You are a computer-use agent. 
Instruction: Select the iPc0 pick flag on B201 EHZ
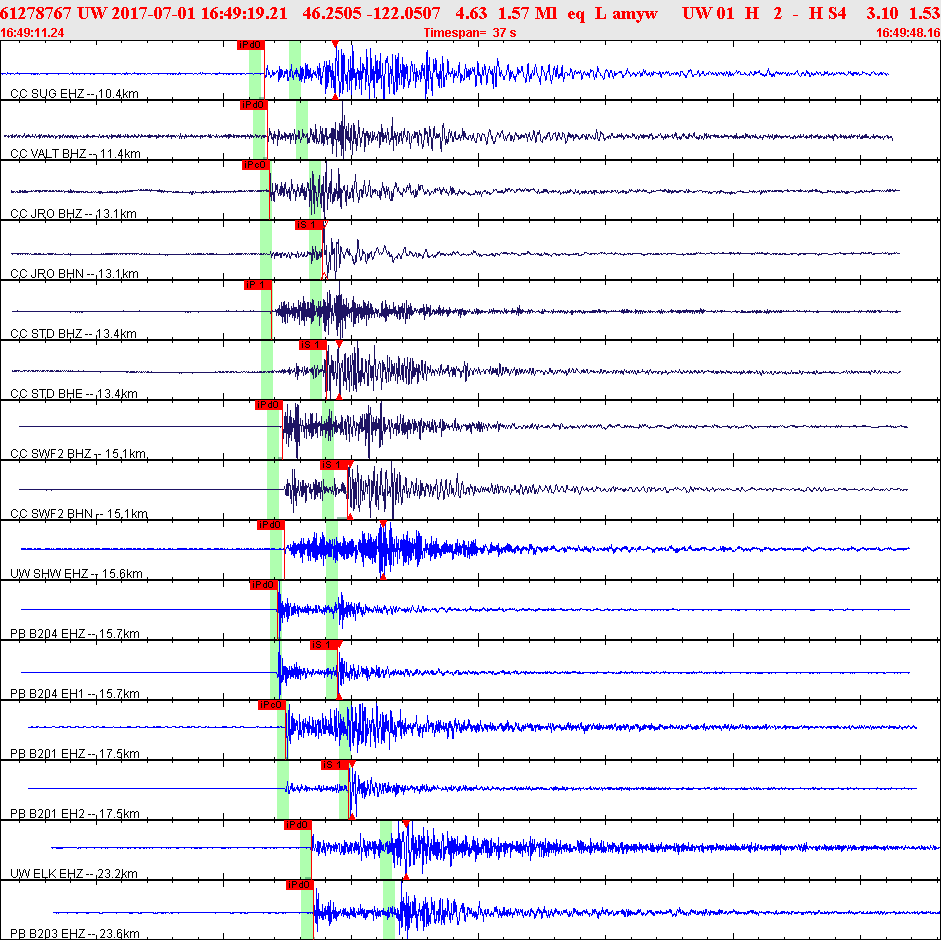point(272,705)
